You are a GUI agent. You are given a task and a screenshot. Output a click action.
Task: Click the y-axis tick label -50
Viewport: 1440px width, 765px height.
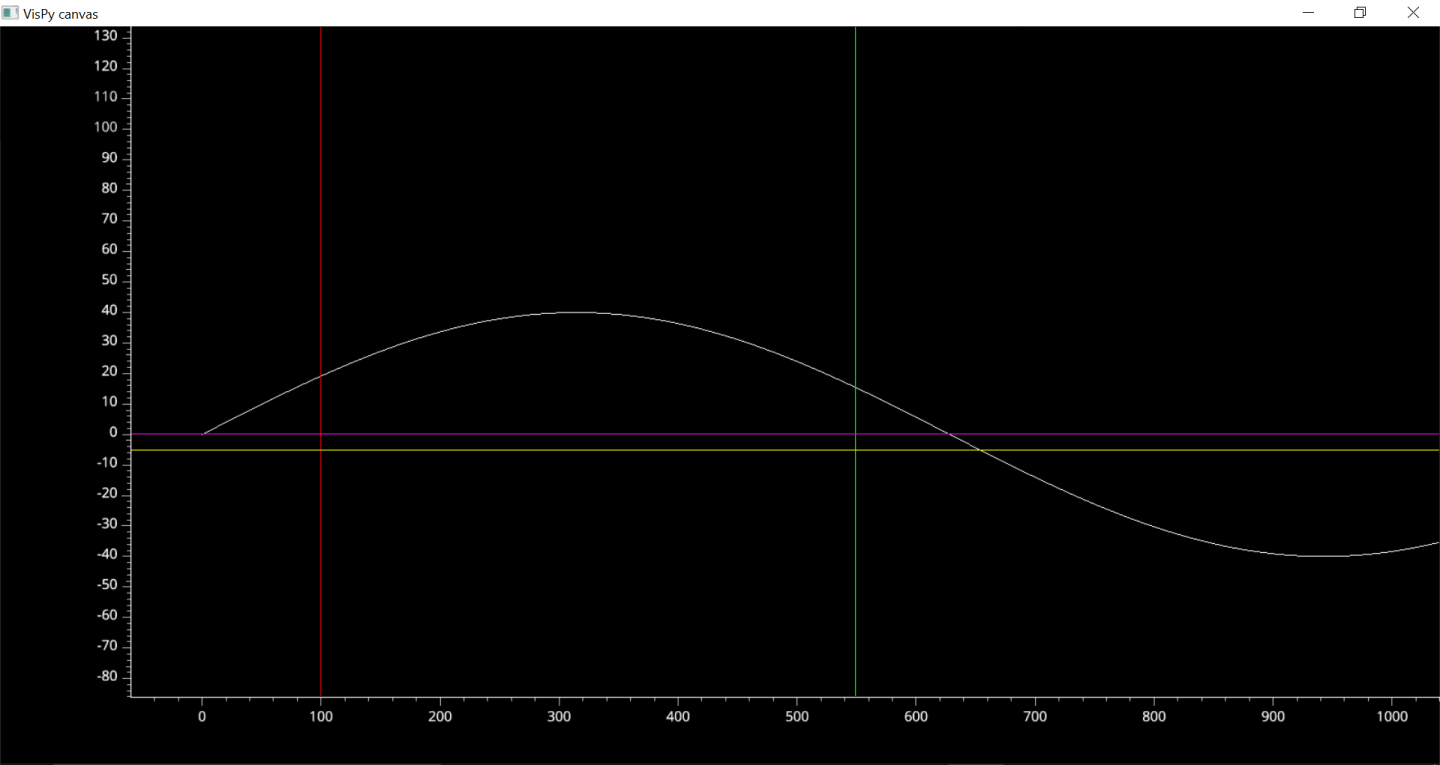(107, 585)
